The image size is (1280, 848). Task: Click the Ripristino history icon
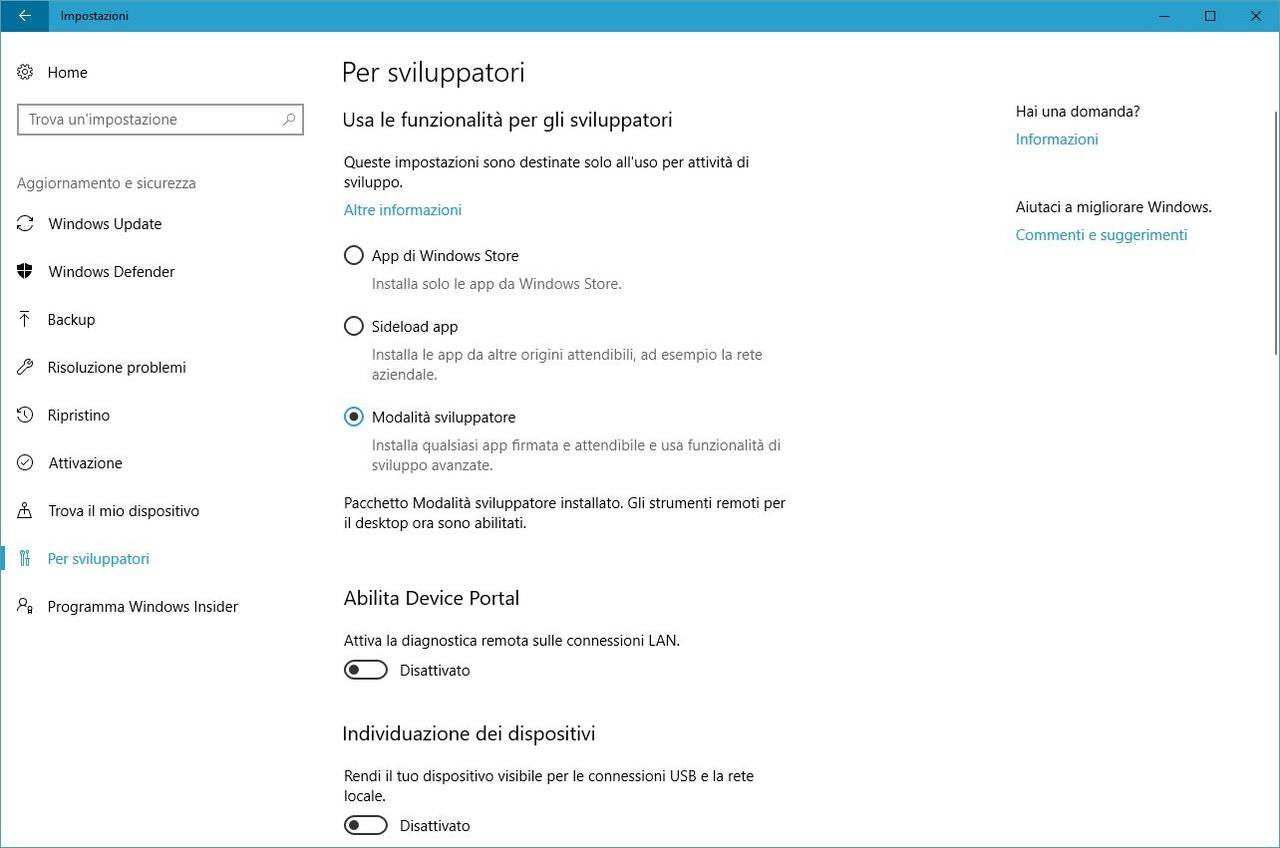(x=26, y=415)
